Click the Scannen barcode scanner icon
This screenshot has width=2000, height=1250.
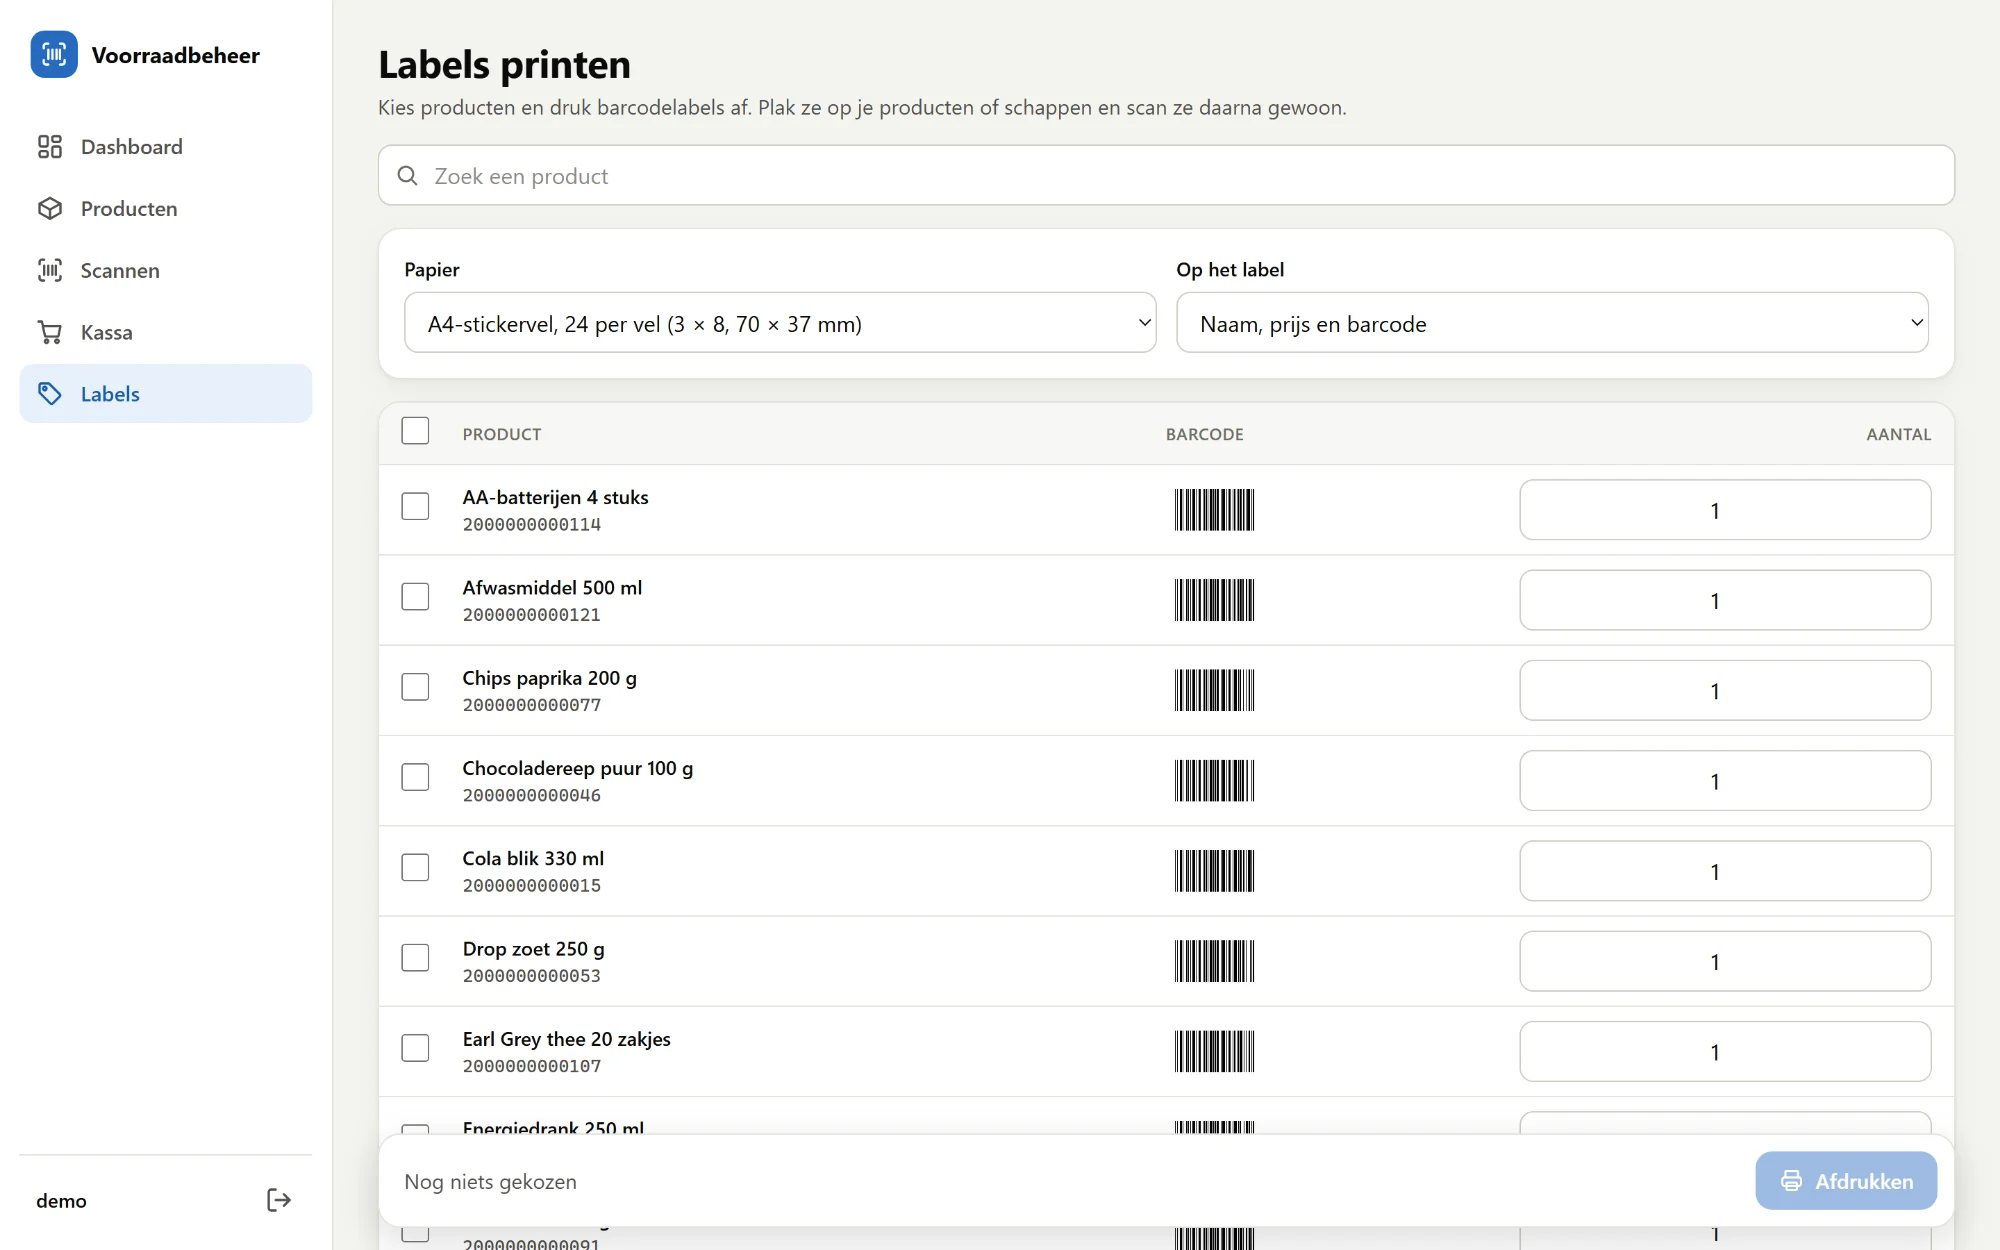point(50,271)
